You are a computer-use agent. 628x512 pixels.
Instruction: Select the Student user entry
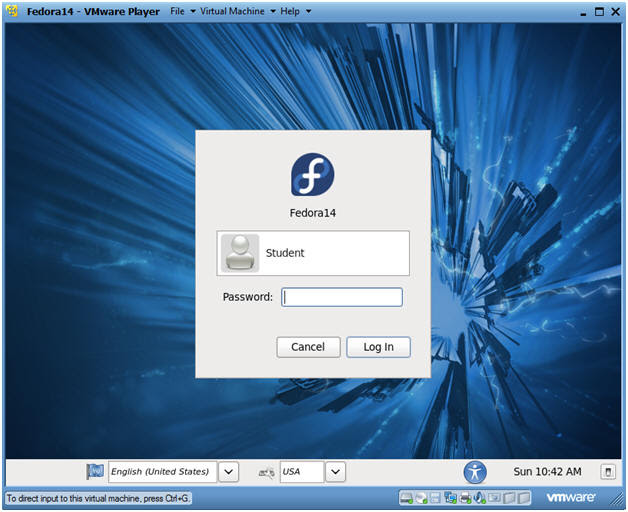(x=313, y=253)
